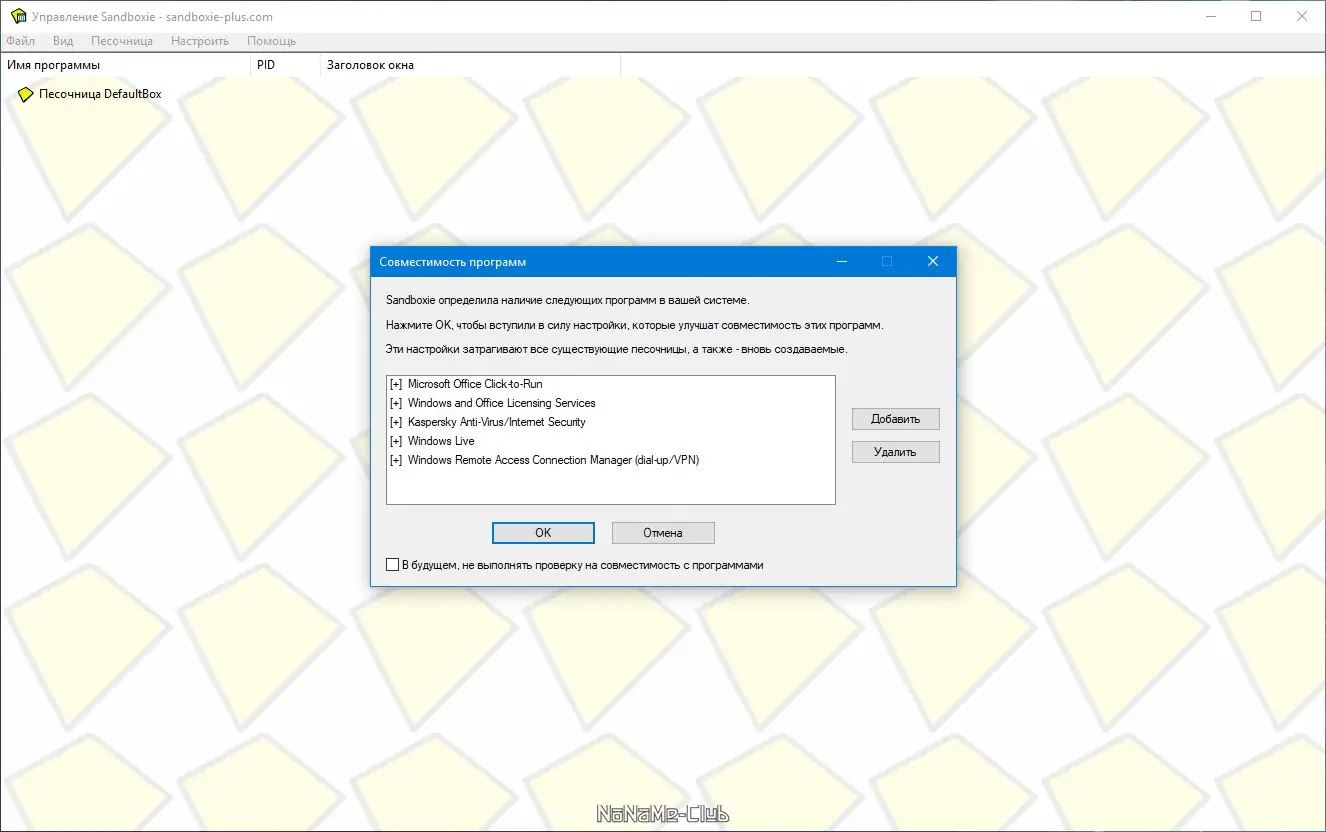Image resolution: width=1326 pixels, height=832 pixels.
Task: Click the Удалить button
Action: [895, 452]
